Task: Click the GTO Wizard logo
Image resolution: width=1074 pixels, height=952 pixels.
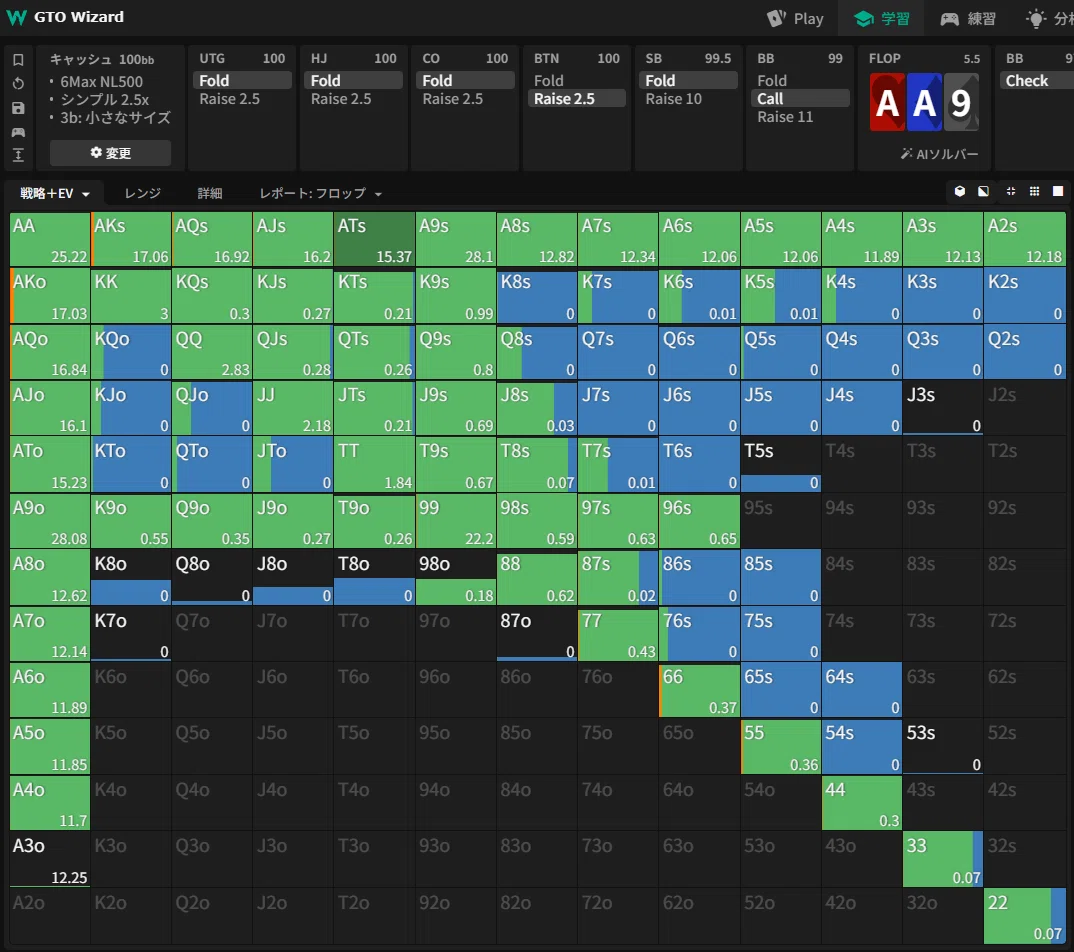Action: [x=65, y=17]
